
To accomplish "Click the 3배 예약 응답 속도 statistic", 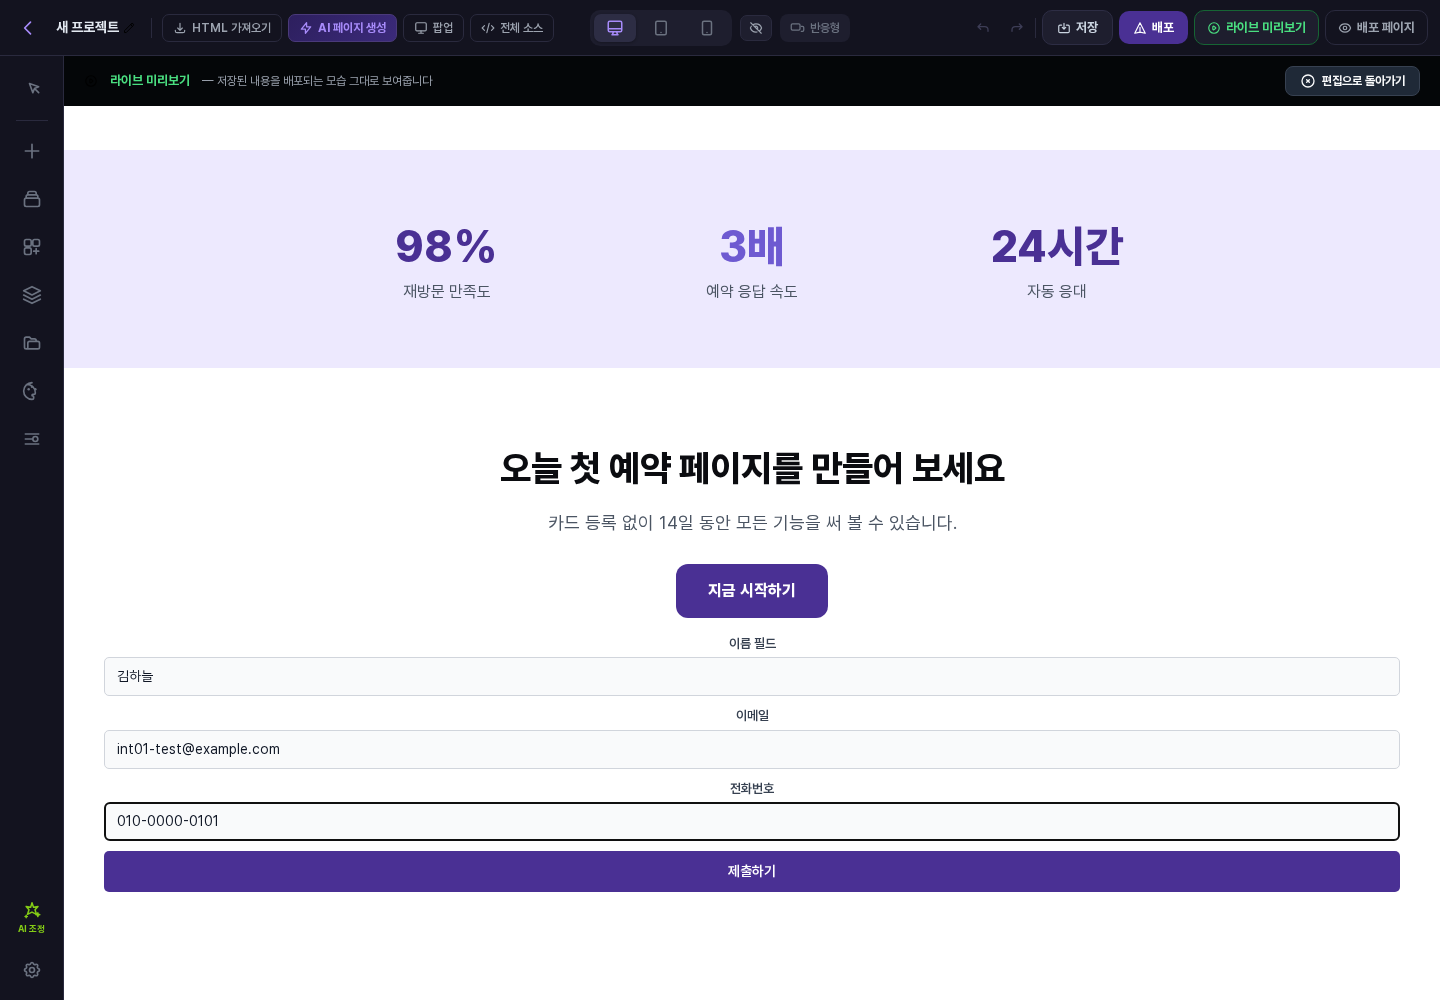I will pos(752,262).
